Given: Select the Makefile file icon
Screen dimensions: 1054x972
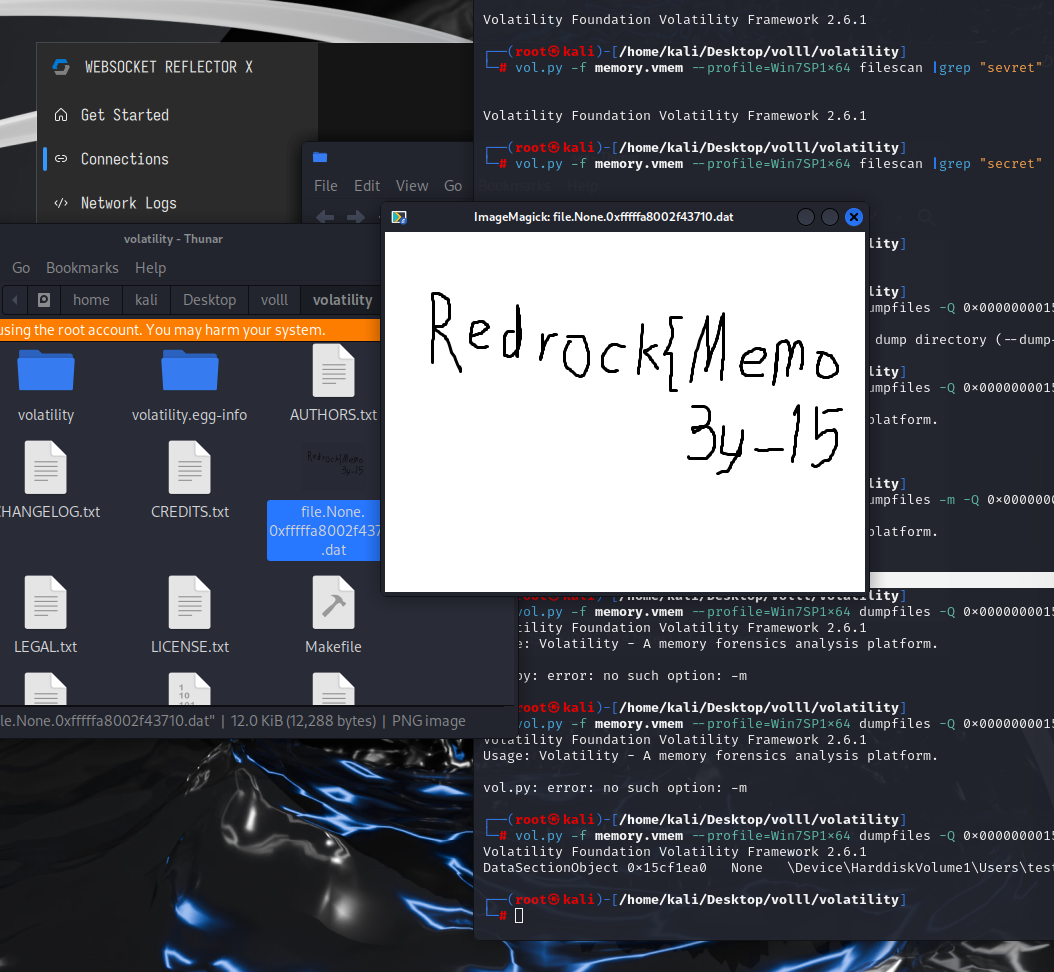Looking at the screenshot, I should click(333, 602).
